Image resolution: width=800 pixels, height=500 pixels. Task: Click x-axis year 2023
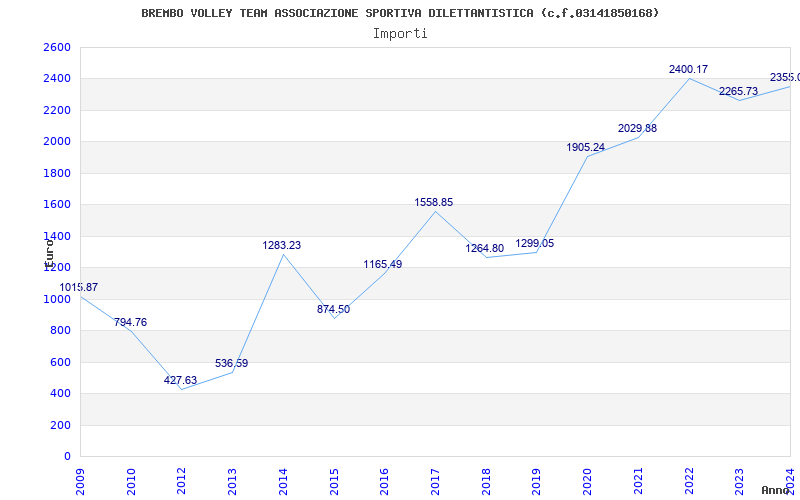coord(740,481)
